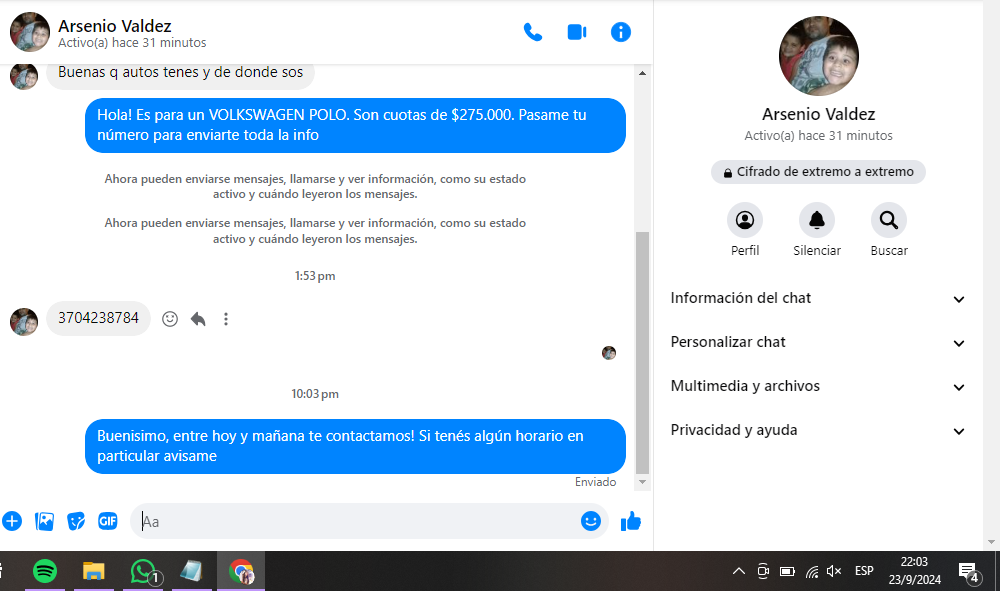Click Arsenio Valdez name in the side panel
Viewport: 1000px width, 591px height.
(x=818, y=114)
